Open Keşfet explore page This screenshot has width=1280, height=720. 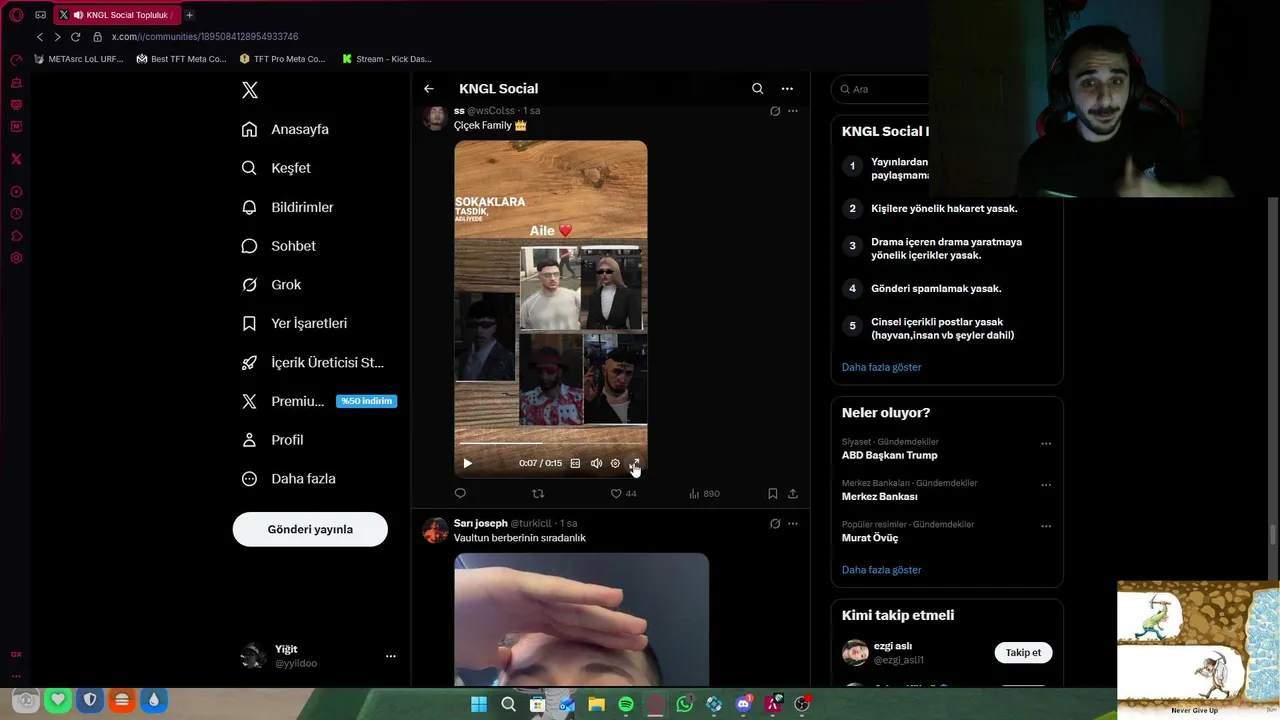click(x=276, y=168)
